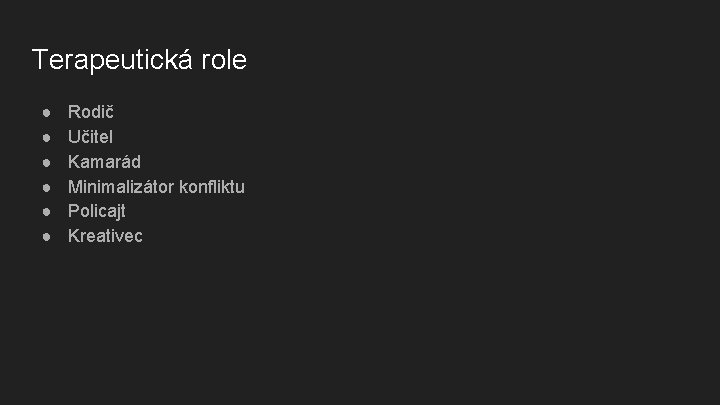720x405 pixels.
Task: Click the Kreativec list item text
Action: point(105,237)
